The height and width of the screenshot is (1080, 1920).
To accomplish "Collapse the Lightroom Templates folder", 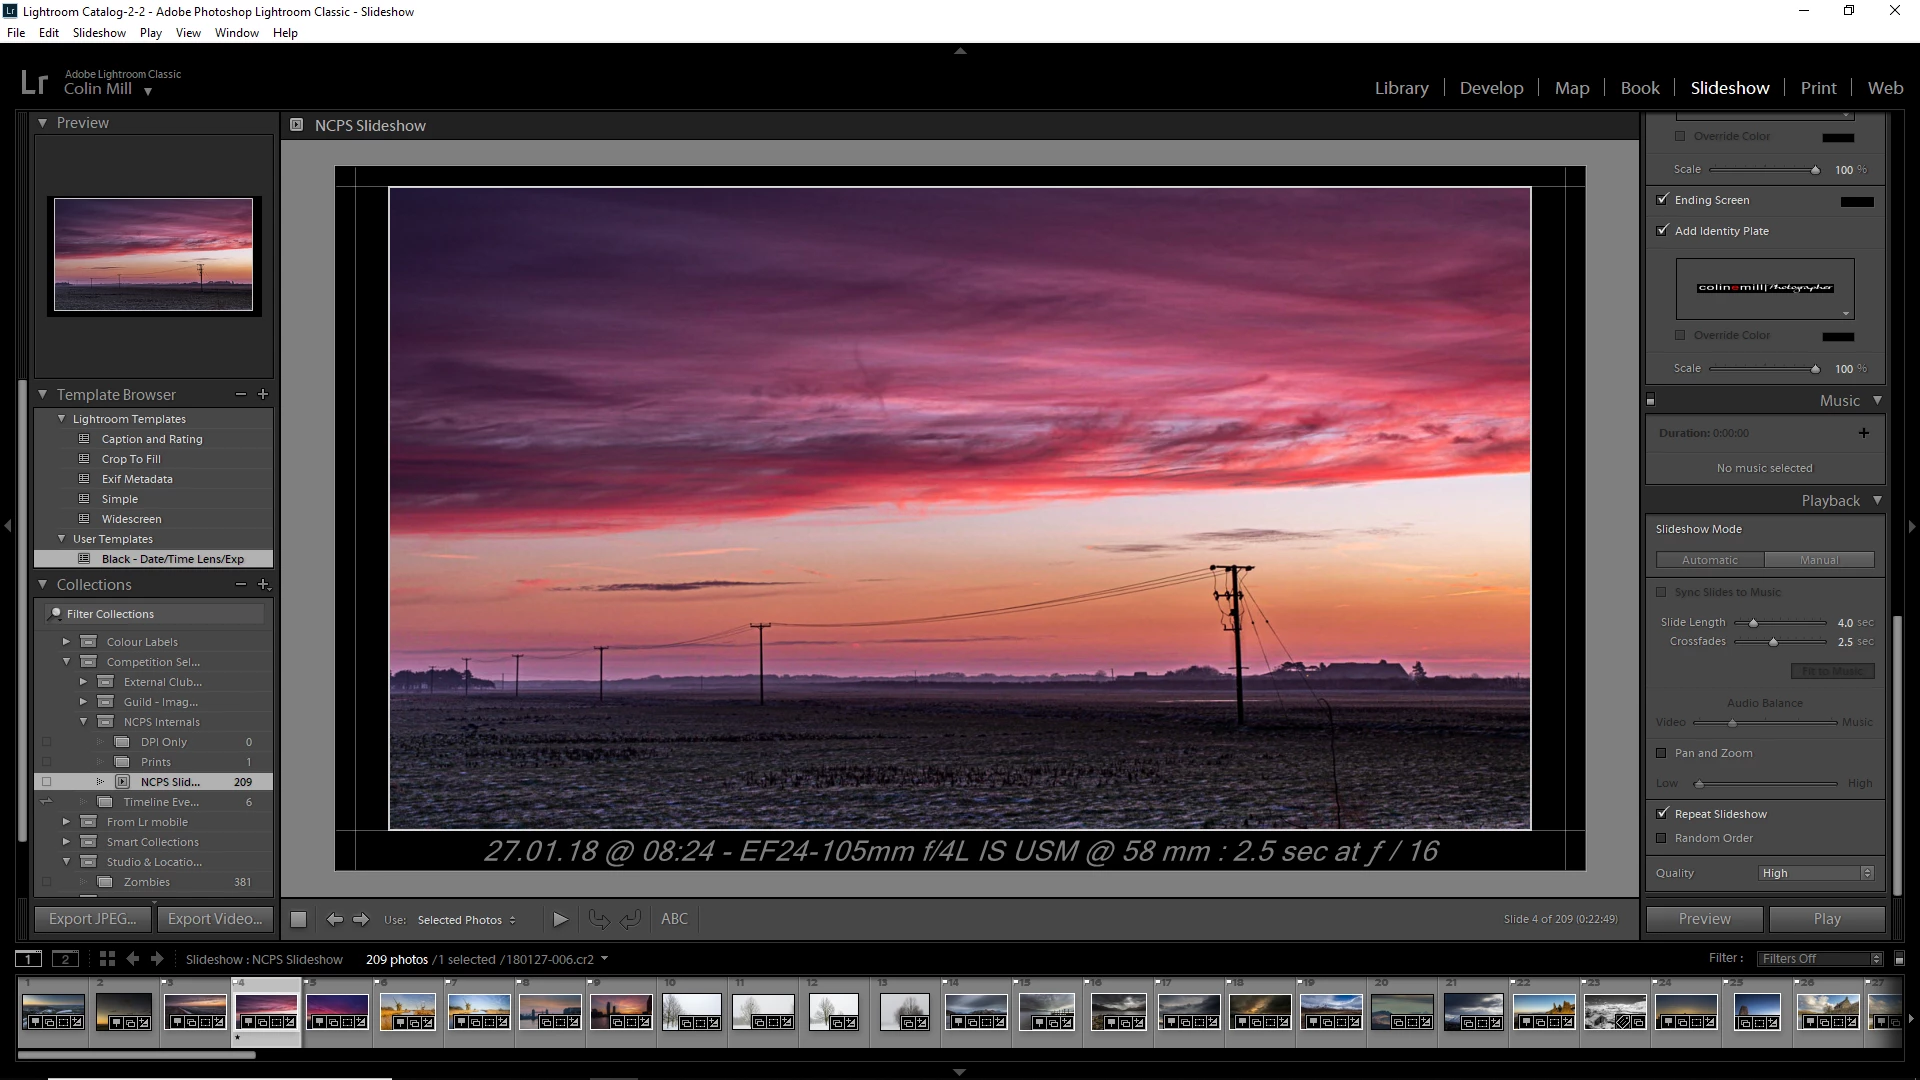I will (x=62, y=419).
